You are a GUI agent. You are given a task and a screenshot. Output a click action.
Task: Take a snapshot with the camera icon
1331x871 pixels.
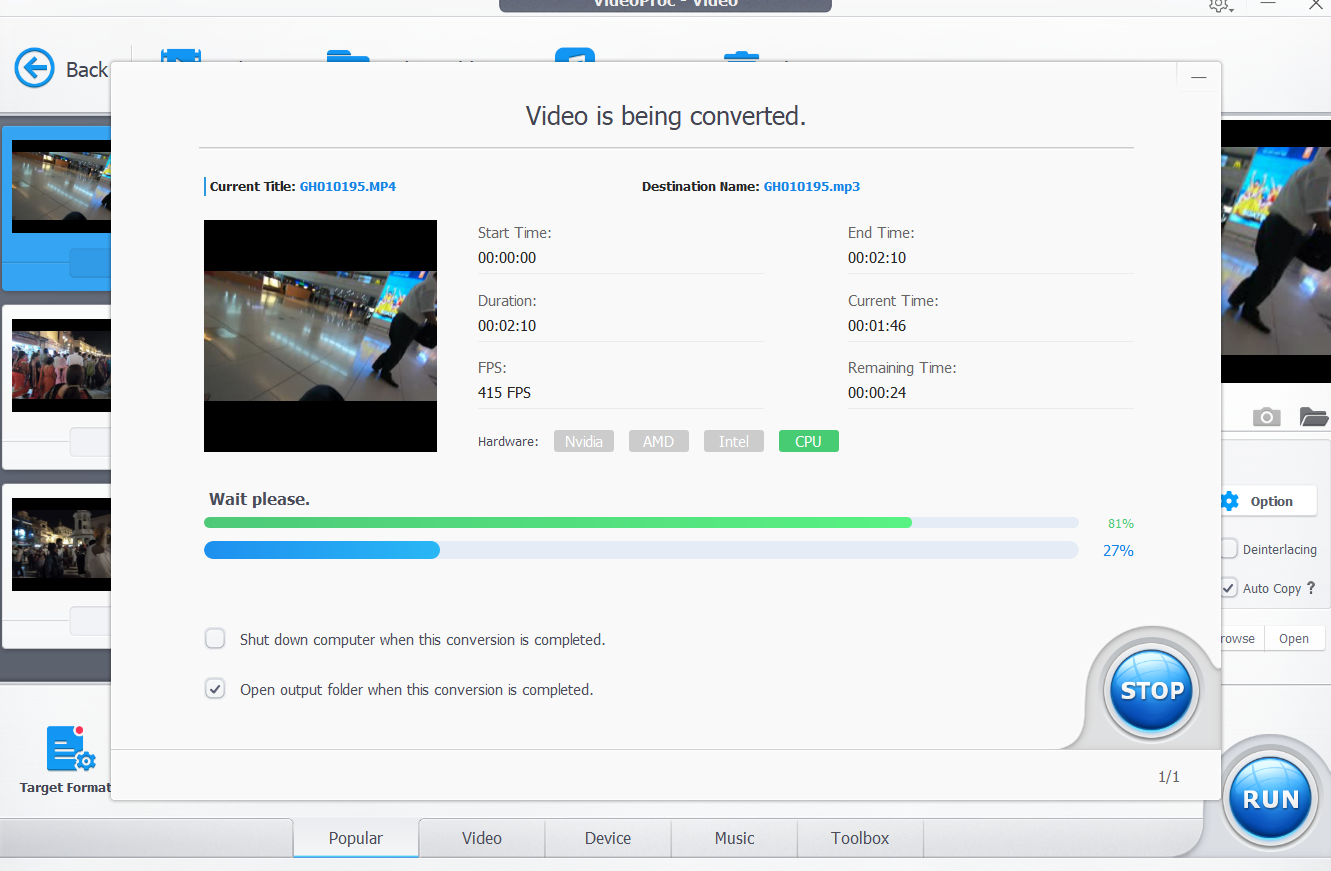1267,416
